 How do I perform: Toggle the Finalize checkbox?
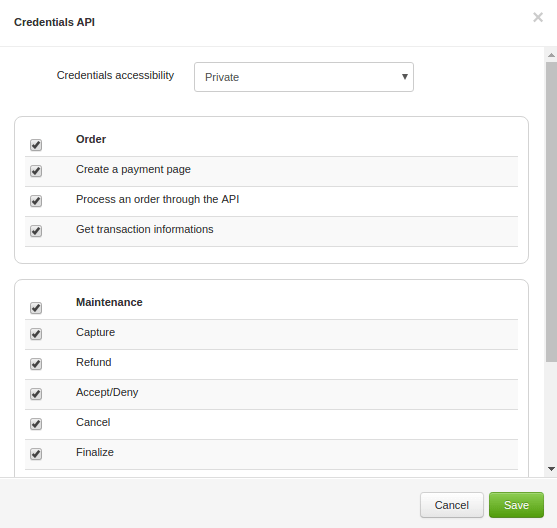(x=36, y=454)
